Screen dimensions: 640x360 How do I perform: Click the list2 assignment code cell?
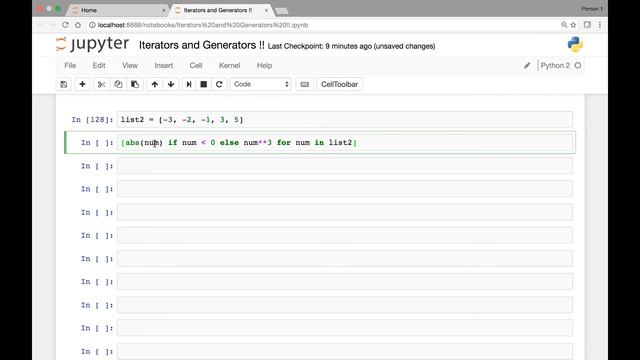pos(345,120)
